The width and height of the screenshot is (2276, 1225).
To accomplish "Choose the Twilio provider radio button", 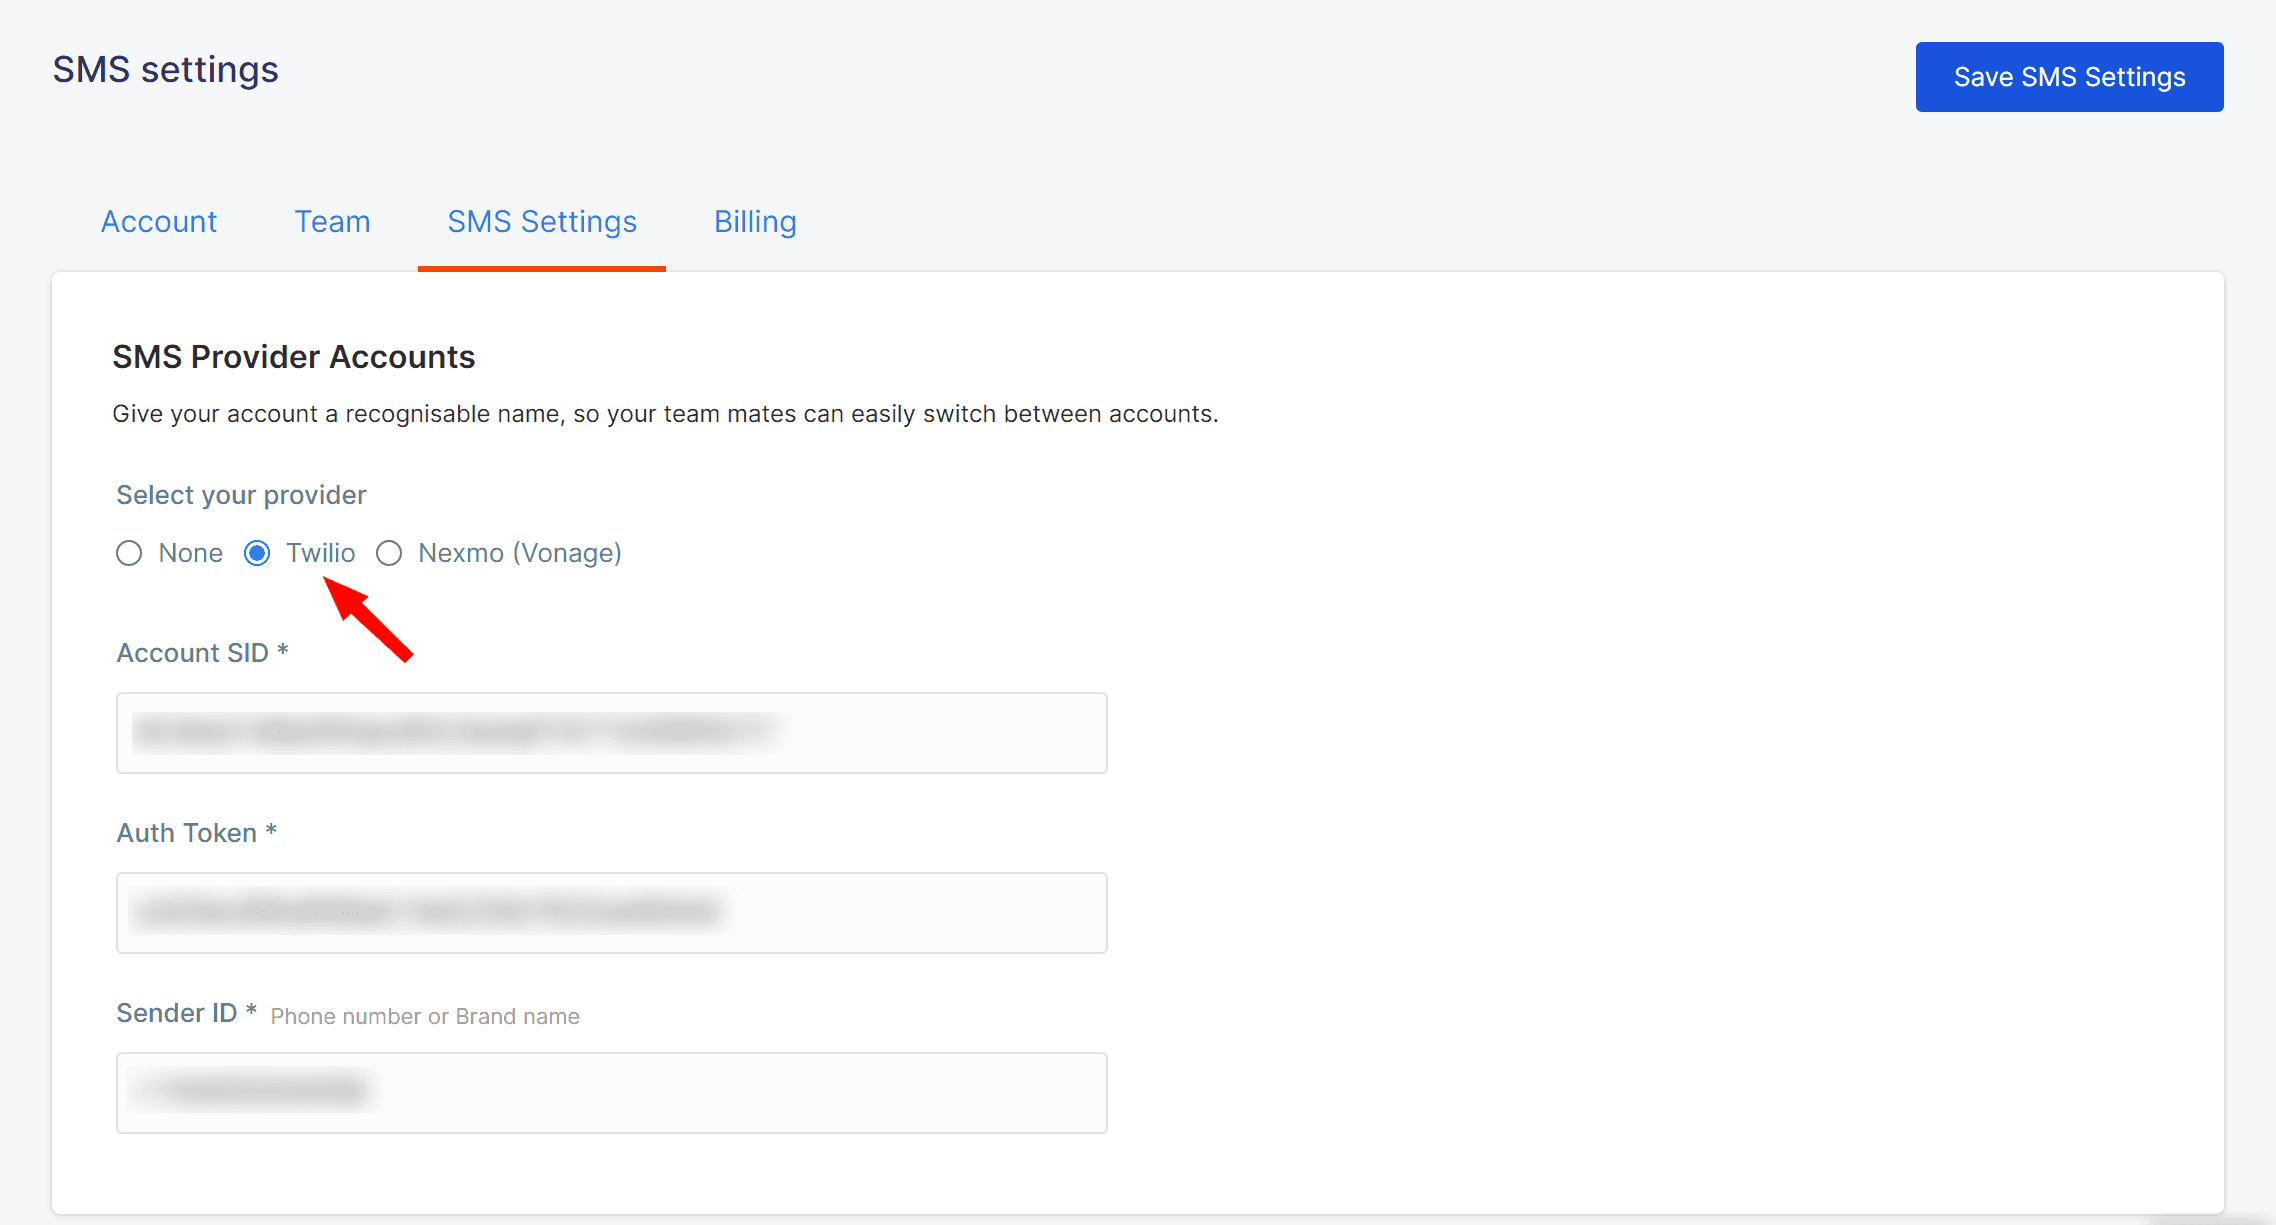I will pos(257,553).
